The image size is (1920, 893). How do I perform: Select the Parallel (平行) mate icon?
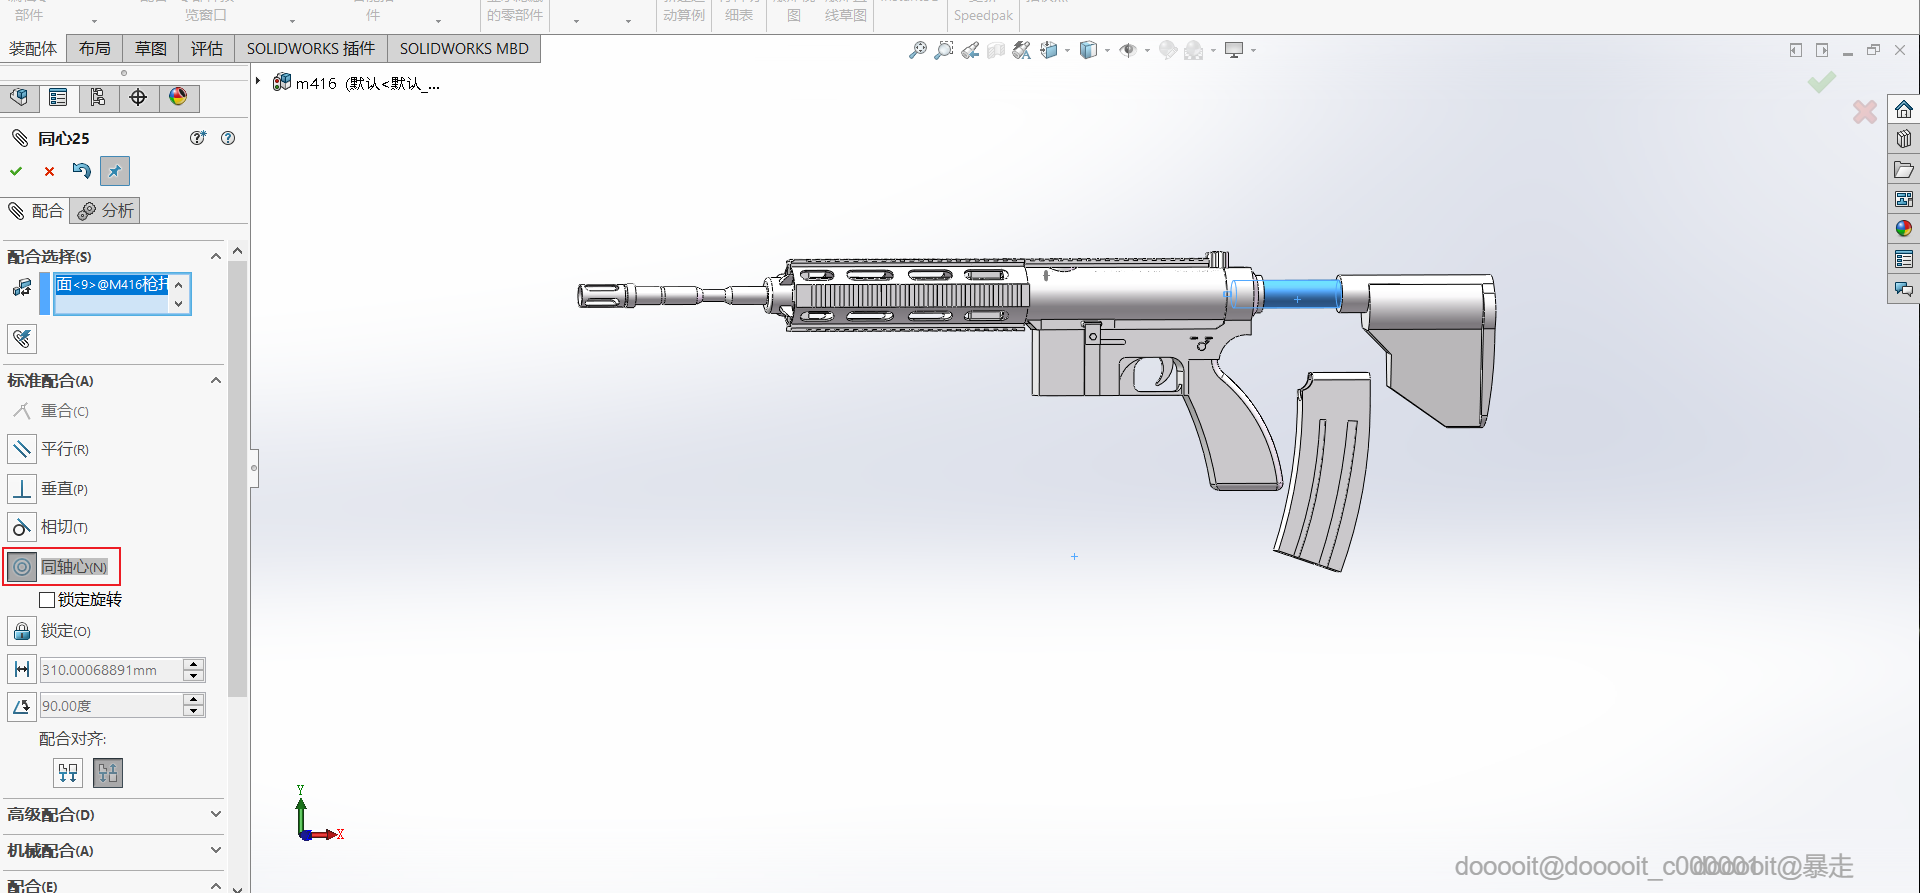pyautogui.click(x=22, y=449)
